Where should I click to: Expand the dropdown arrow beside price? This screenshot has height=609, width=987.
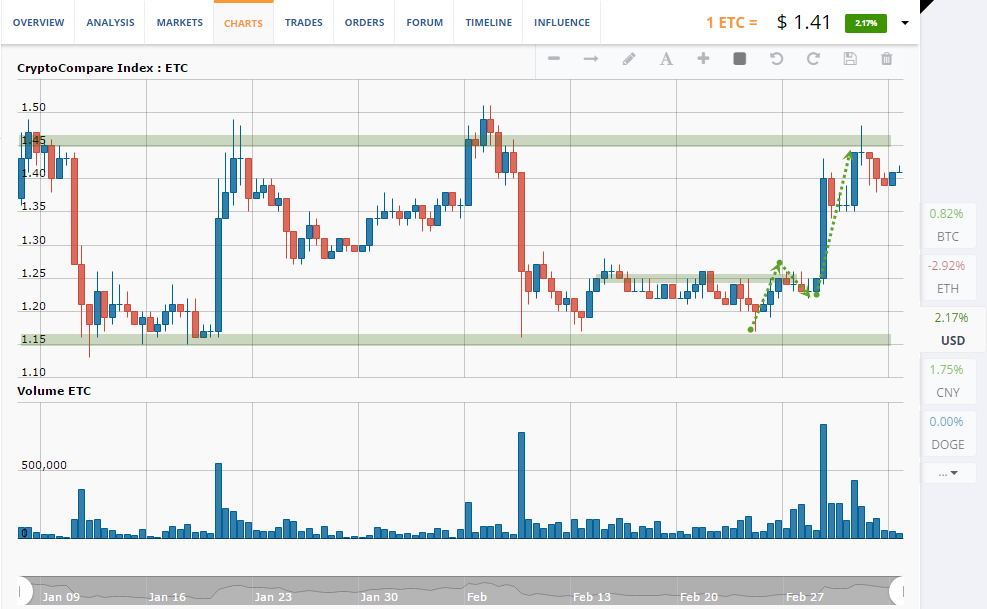click(x=905, y=23)
